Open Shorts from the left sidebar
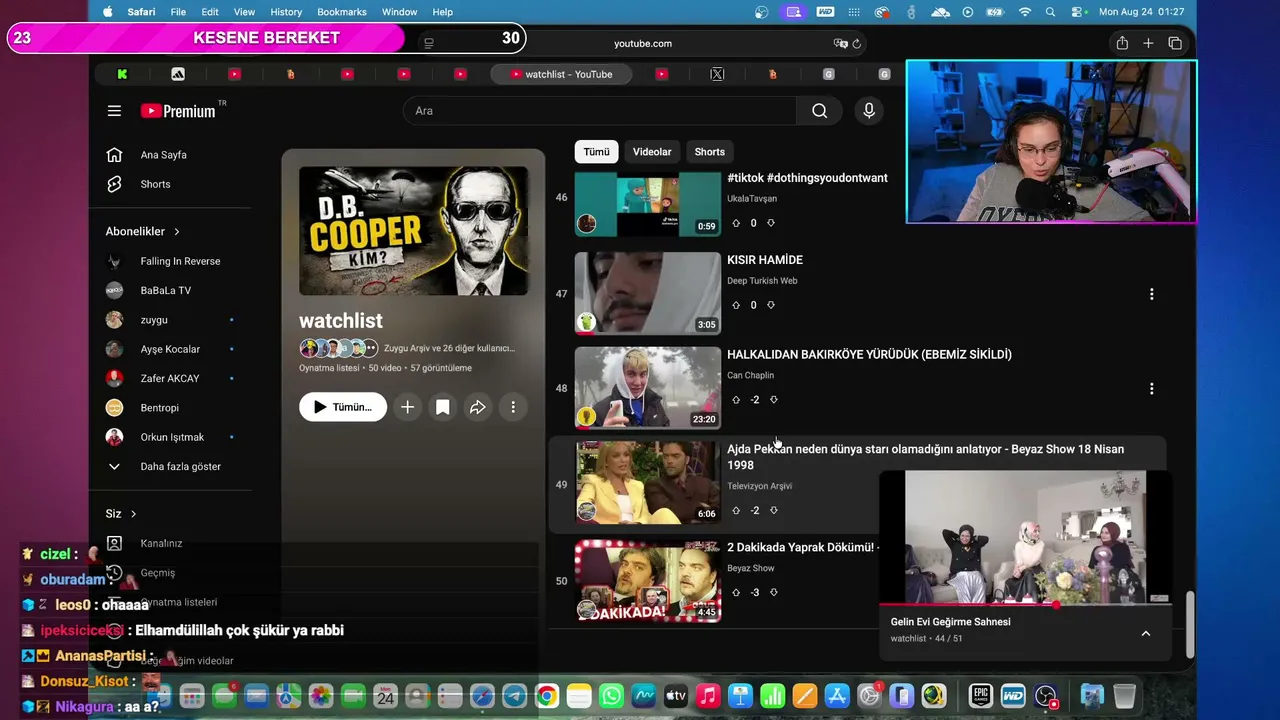Image resolution: width=1280 pixels, height=720 pixels. (x=155, y=184)
